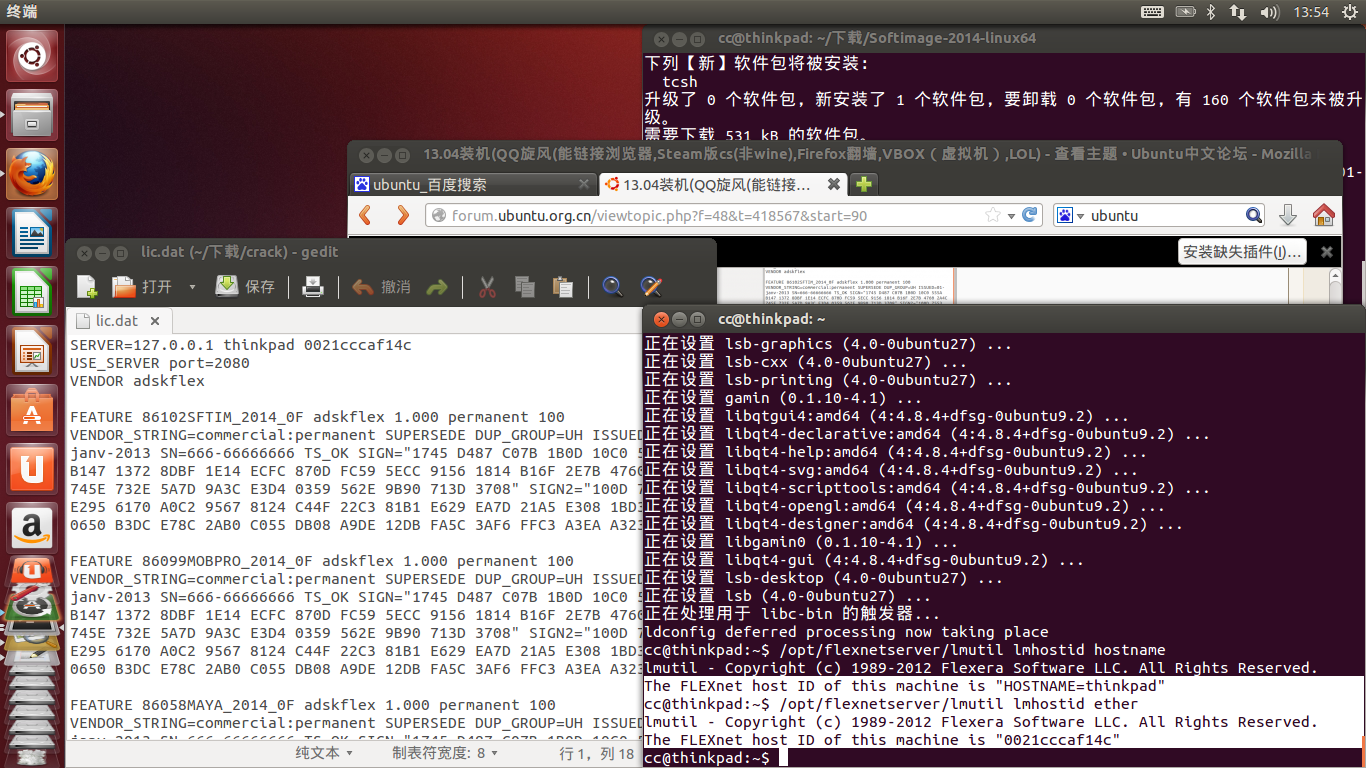Image resolution: width=1366 pixels, height=768 pixels.
Task: Open the Bluetooth indicator in top panel
Action: click(1209, 12)
